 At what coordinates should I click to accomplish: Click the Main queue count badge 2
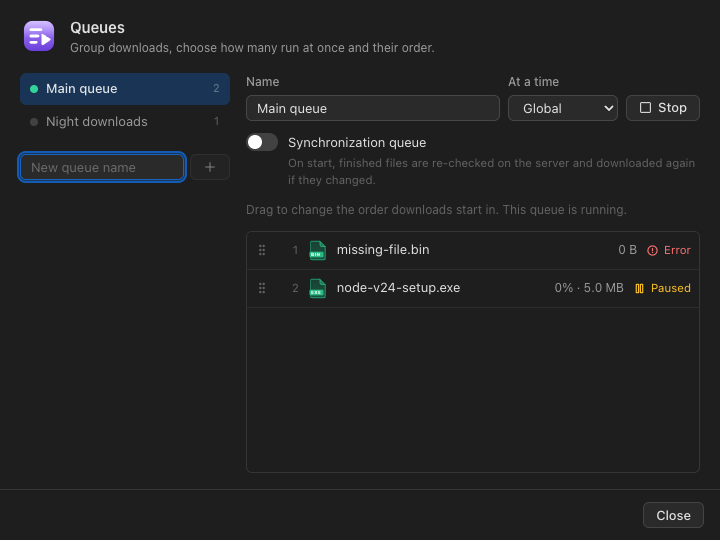[216, 88]
